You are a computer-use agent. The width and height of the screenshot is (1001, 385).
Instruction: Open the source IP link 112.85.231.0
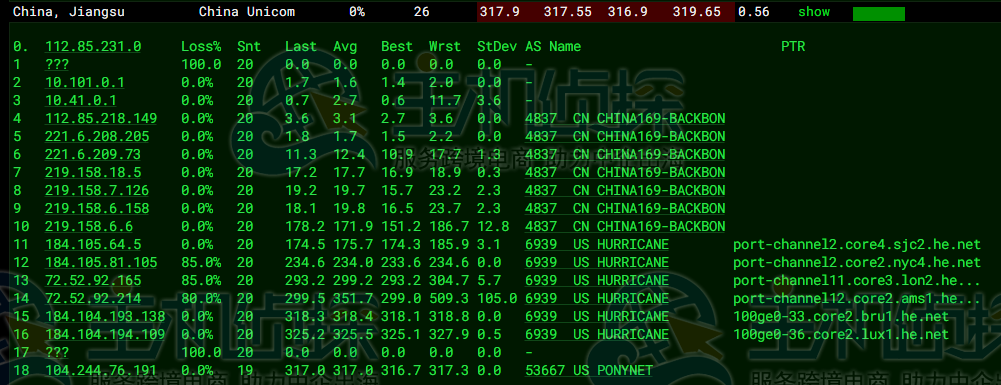93,47
